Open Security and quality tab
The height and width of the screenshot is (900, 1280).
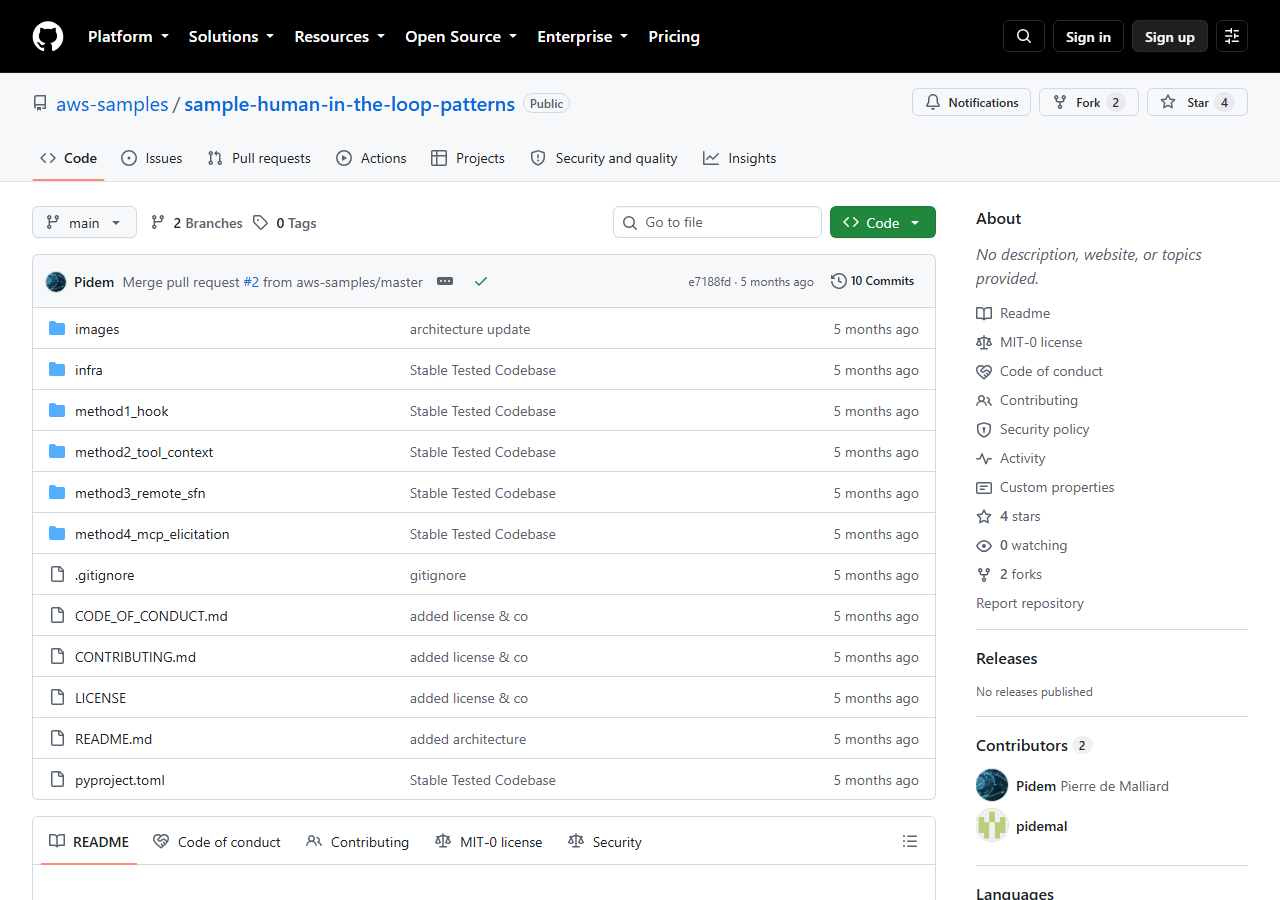[x=604, y=158]
